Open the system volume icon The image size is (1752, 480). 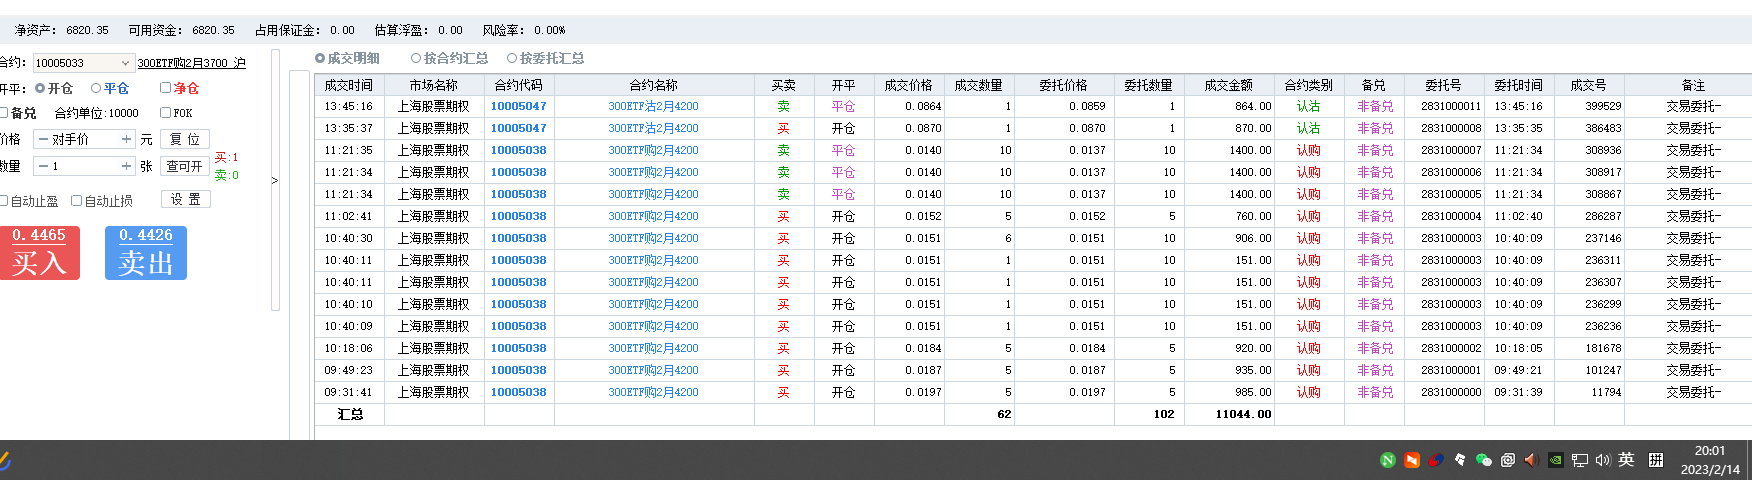tap(1603, 460)
